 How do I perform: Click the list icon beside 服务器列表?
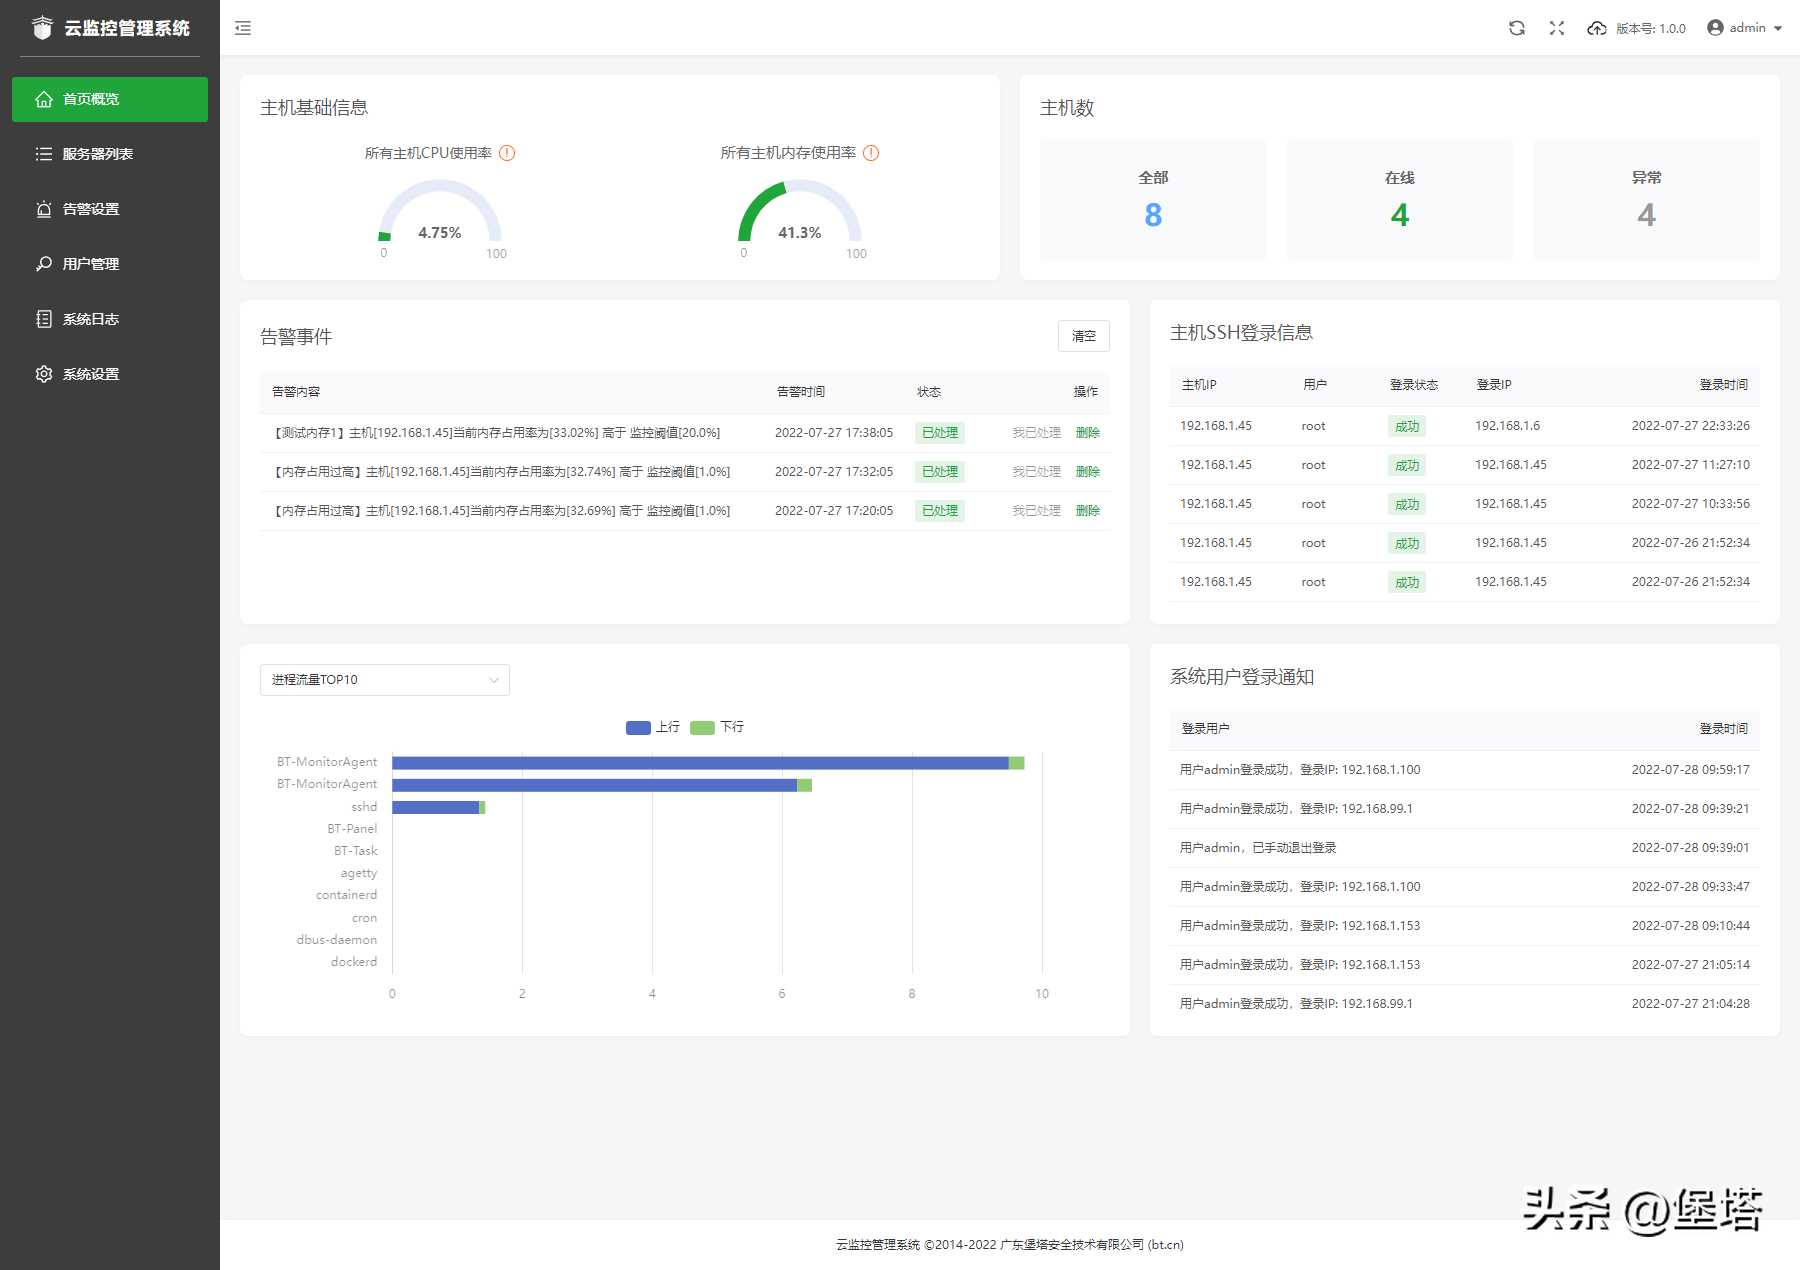[44, 154]
